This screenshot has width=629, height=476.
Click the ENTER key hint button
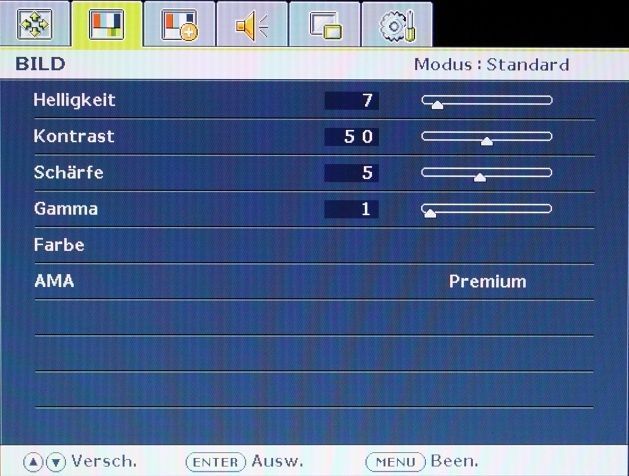coord(216,462)
